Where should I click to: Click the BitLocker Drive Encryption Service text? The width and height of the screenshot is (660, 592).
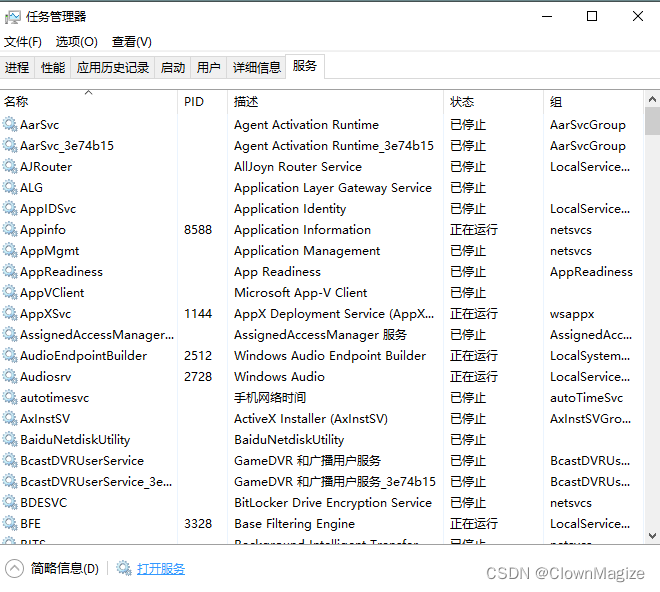[333, 503]
